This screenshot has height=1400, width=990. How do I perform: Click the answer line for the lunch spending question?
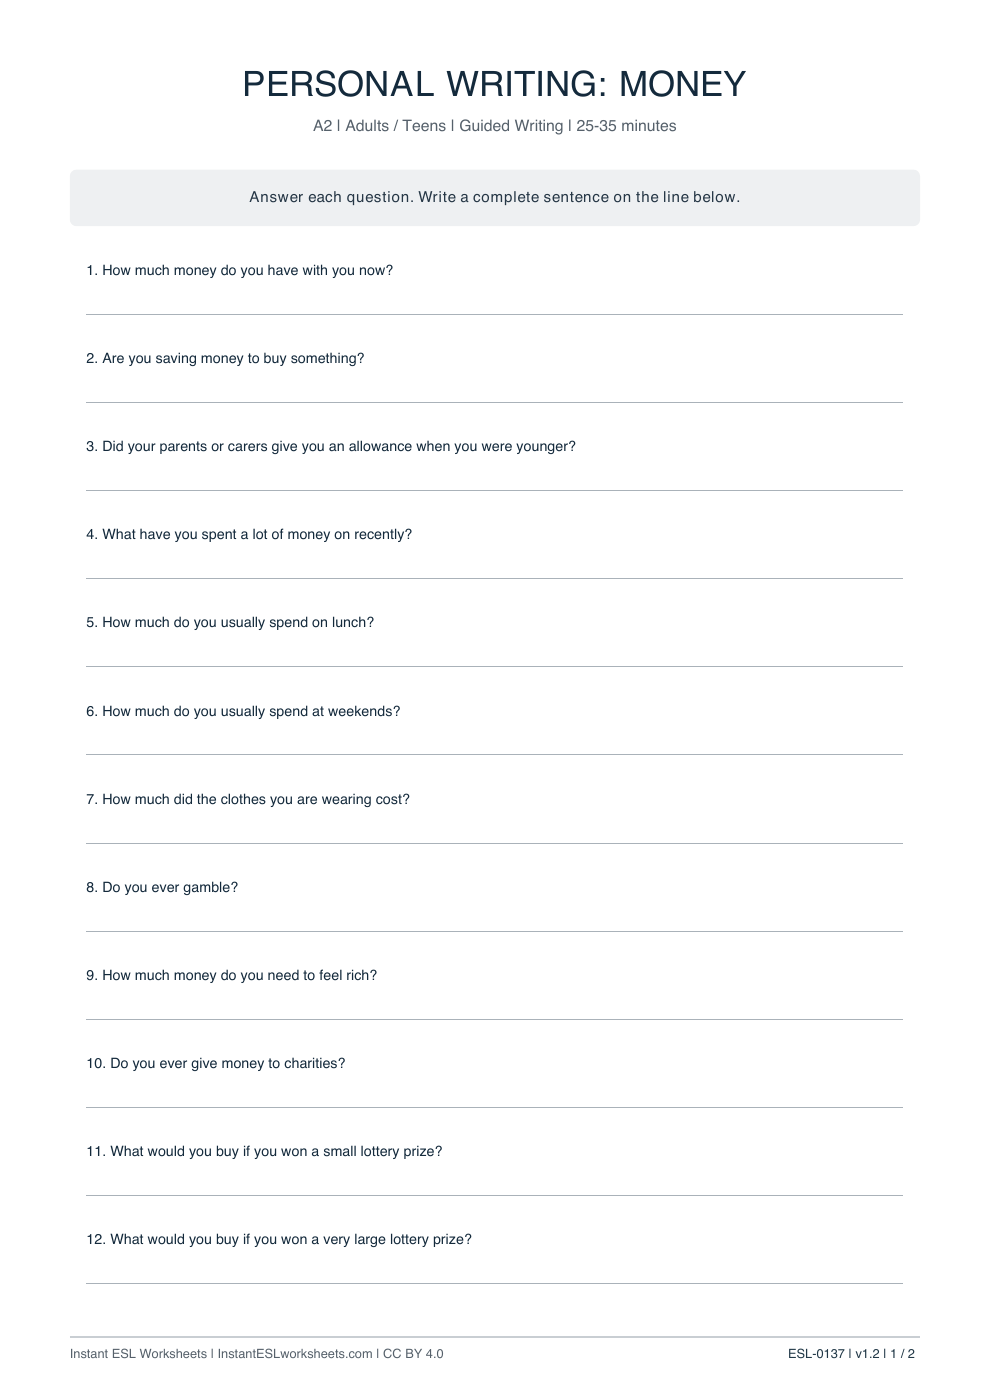494,654
